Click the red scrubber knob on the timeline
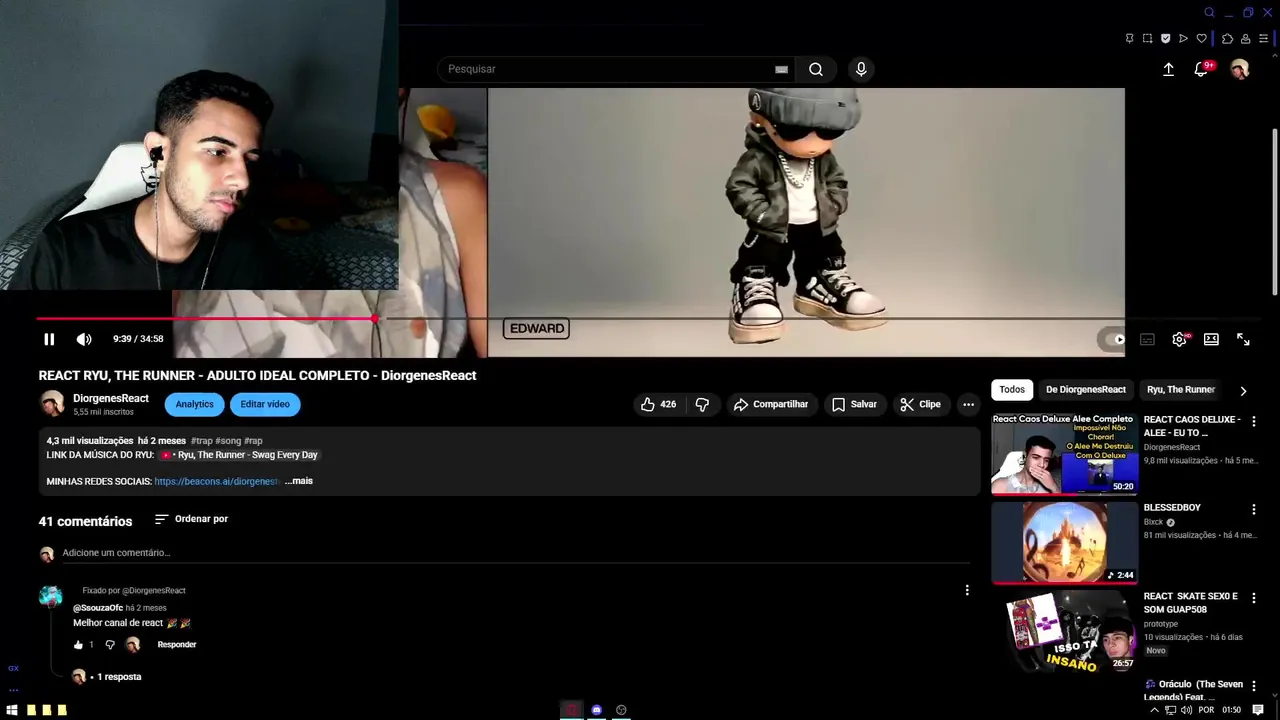This screenshot has width=1280, height=720. pyautogui.click(x=374, y=319)
